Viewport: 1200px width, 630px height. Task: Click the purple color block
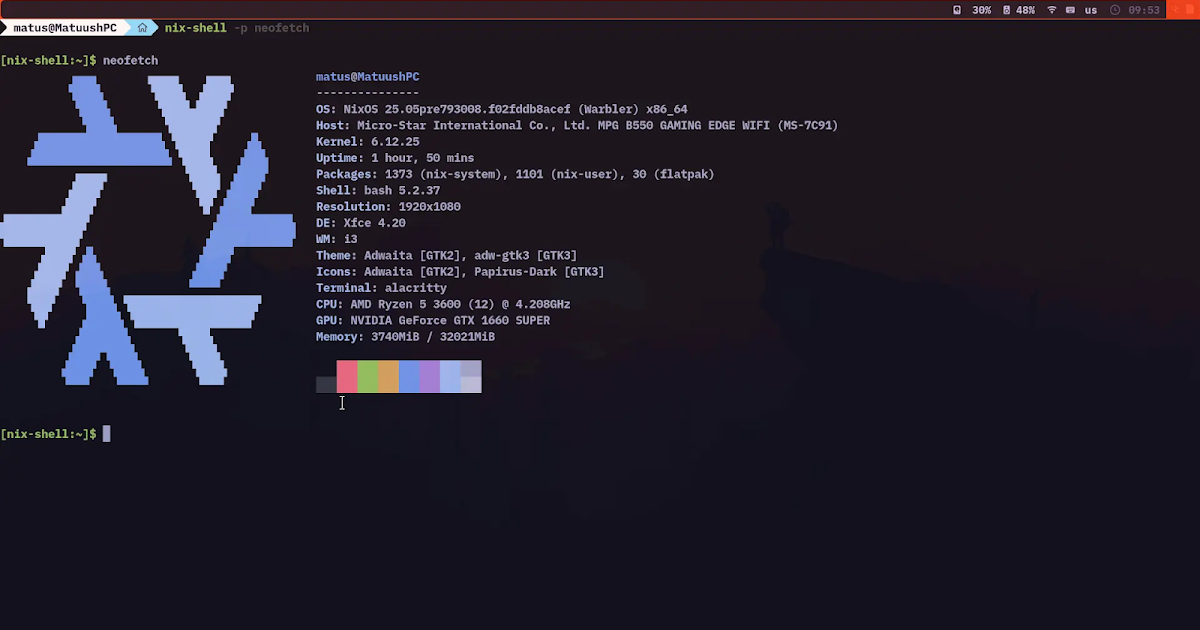[430, 376]
